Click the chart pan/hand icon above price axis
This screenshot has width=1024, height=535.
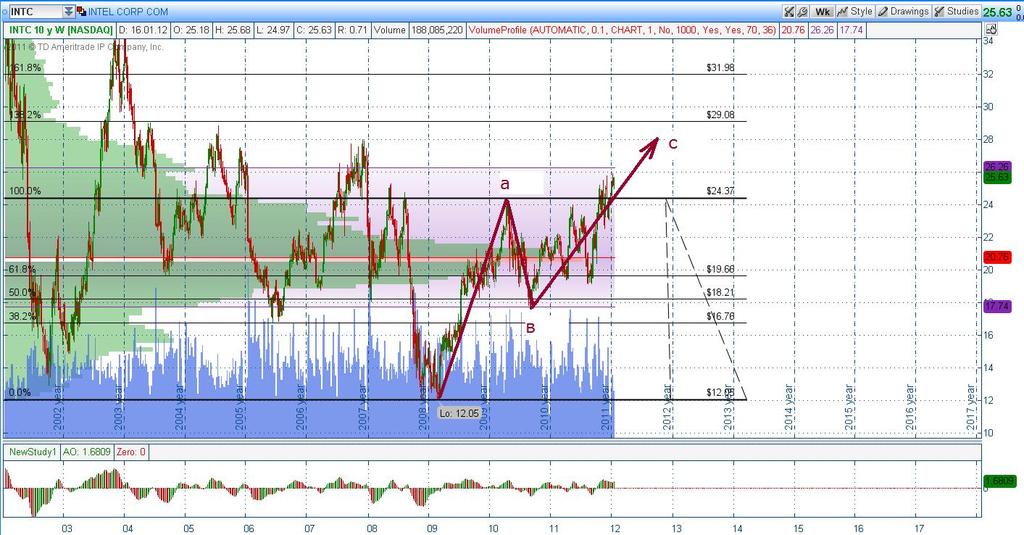[991, 29]
